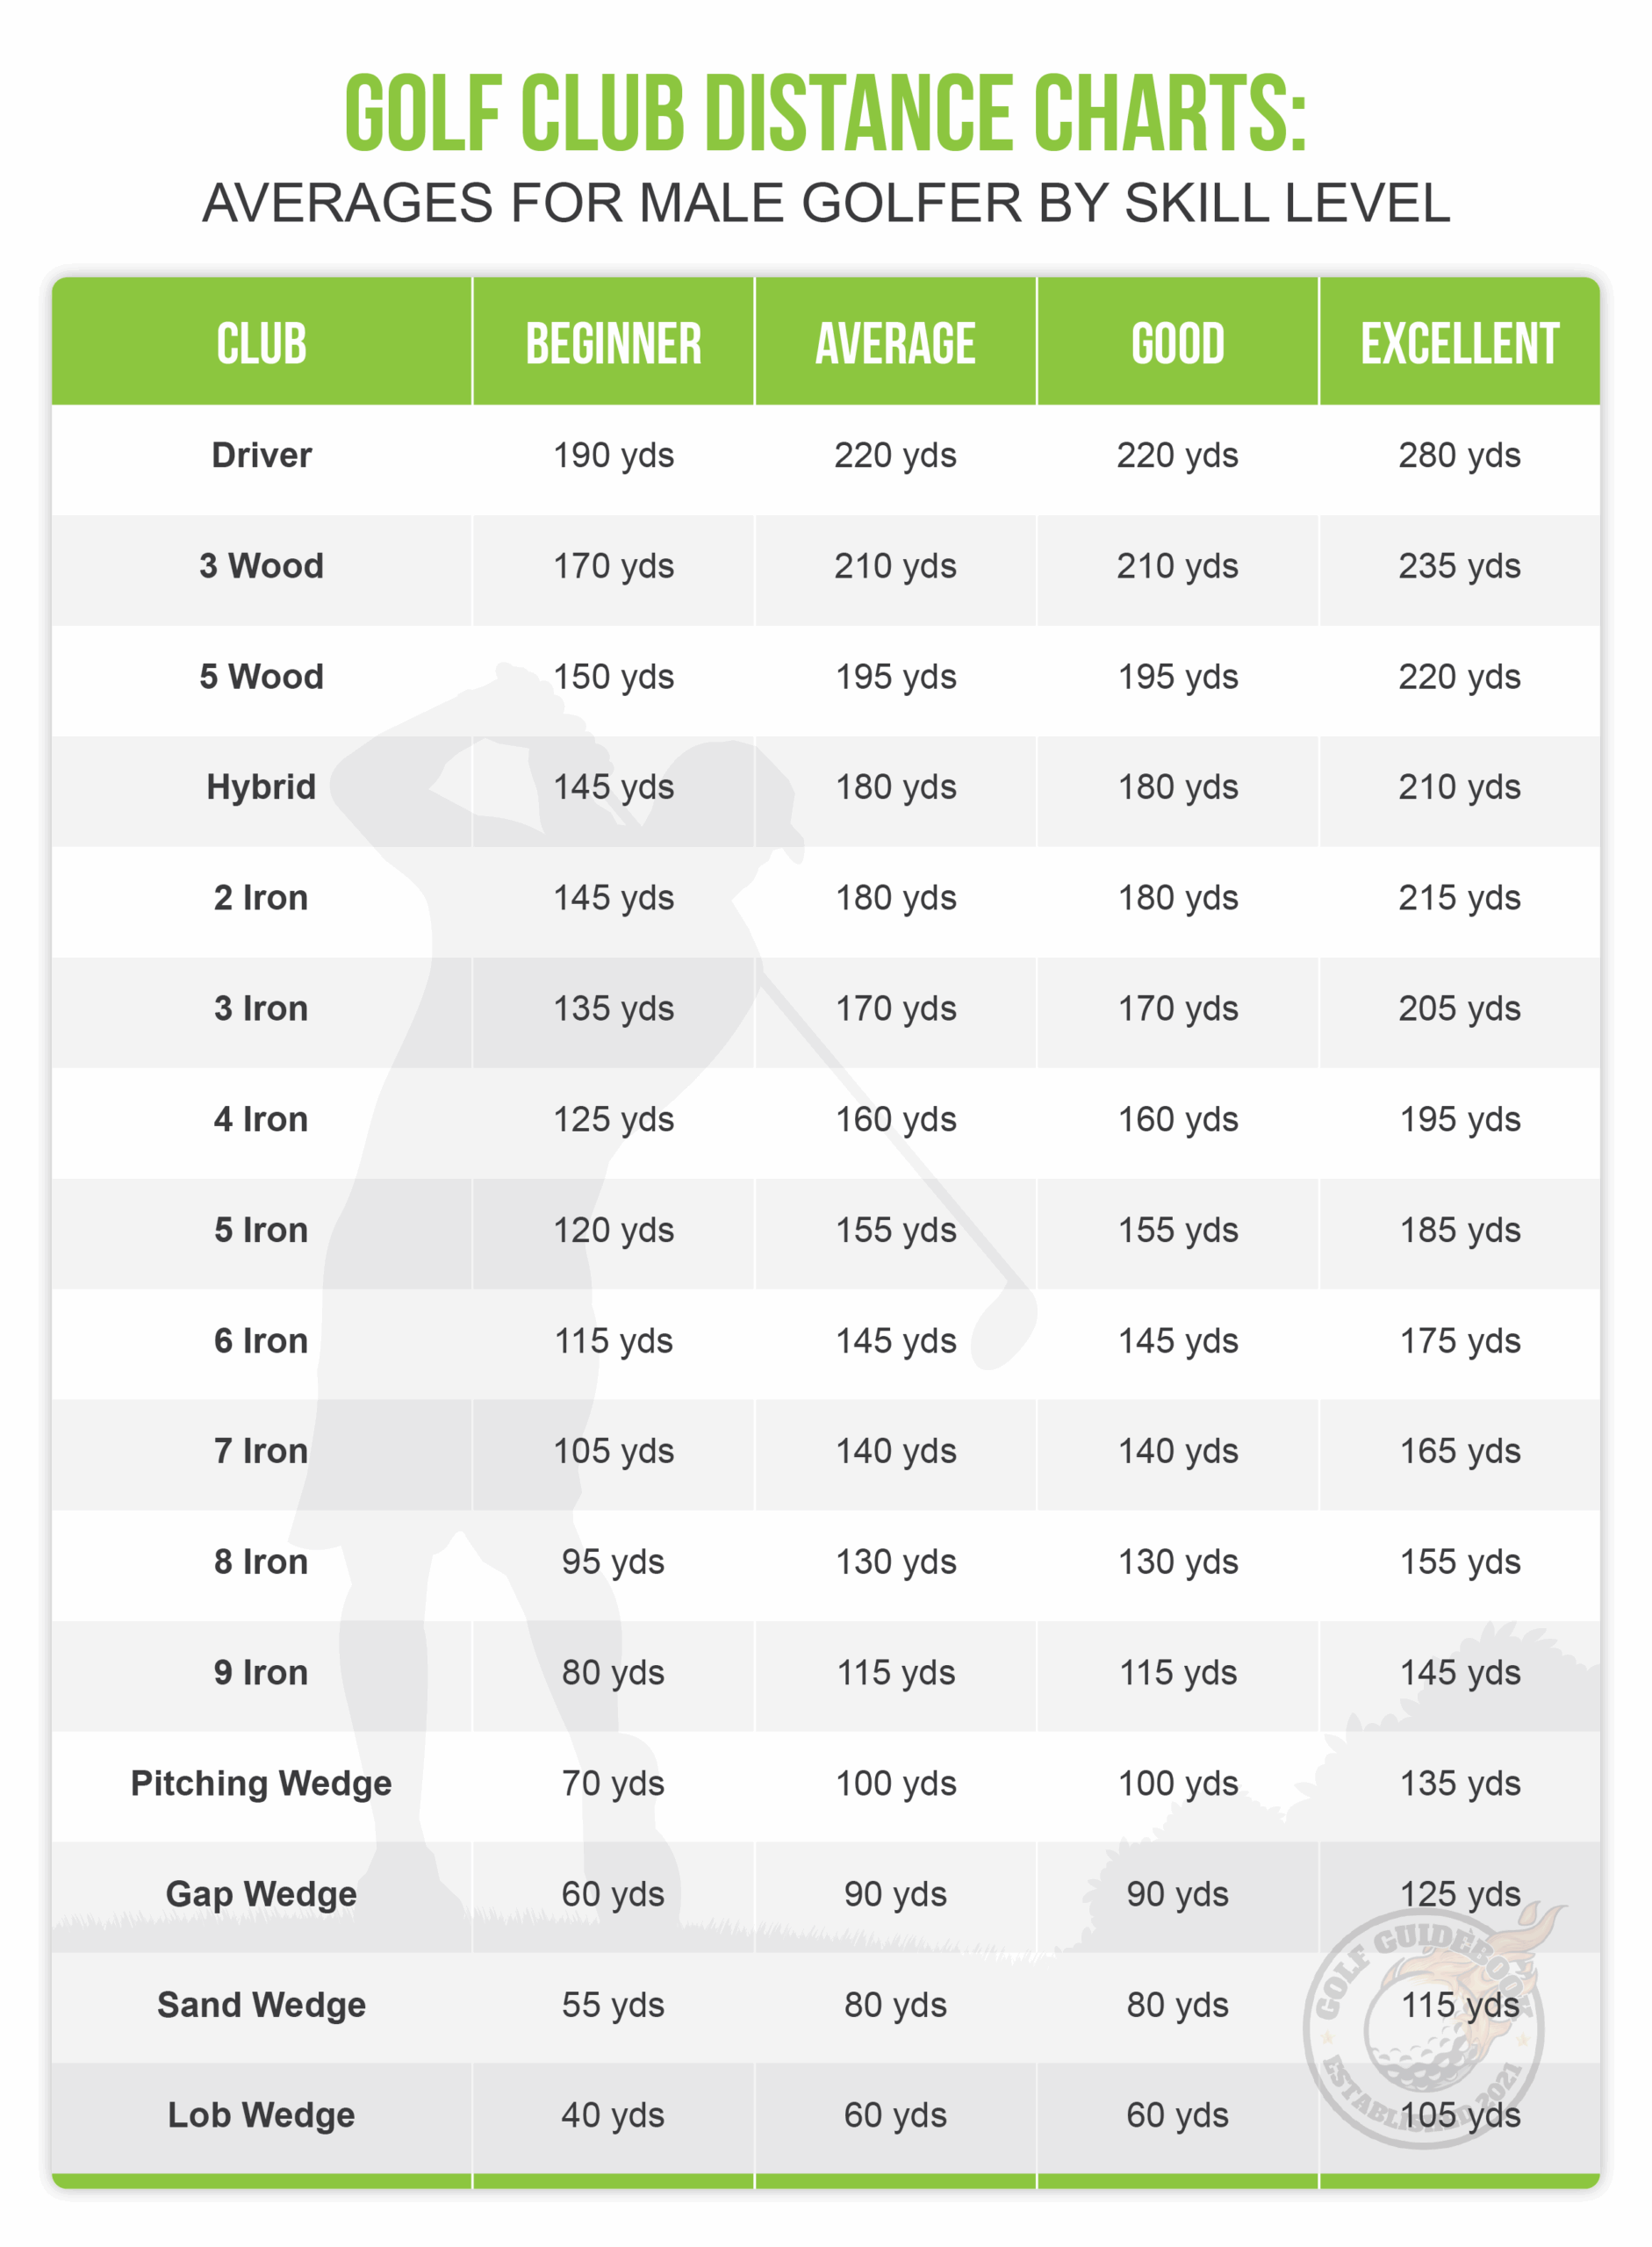
Task: Click the Beginner Lob Wedge 40 yds cell
Action: click(613, 2115)
